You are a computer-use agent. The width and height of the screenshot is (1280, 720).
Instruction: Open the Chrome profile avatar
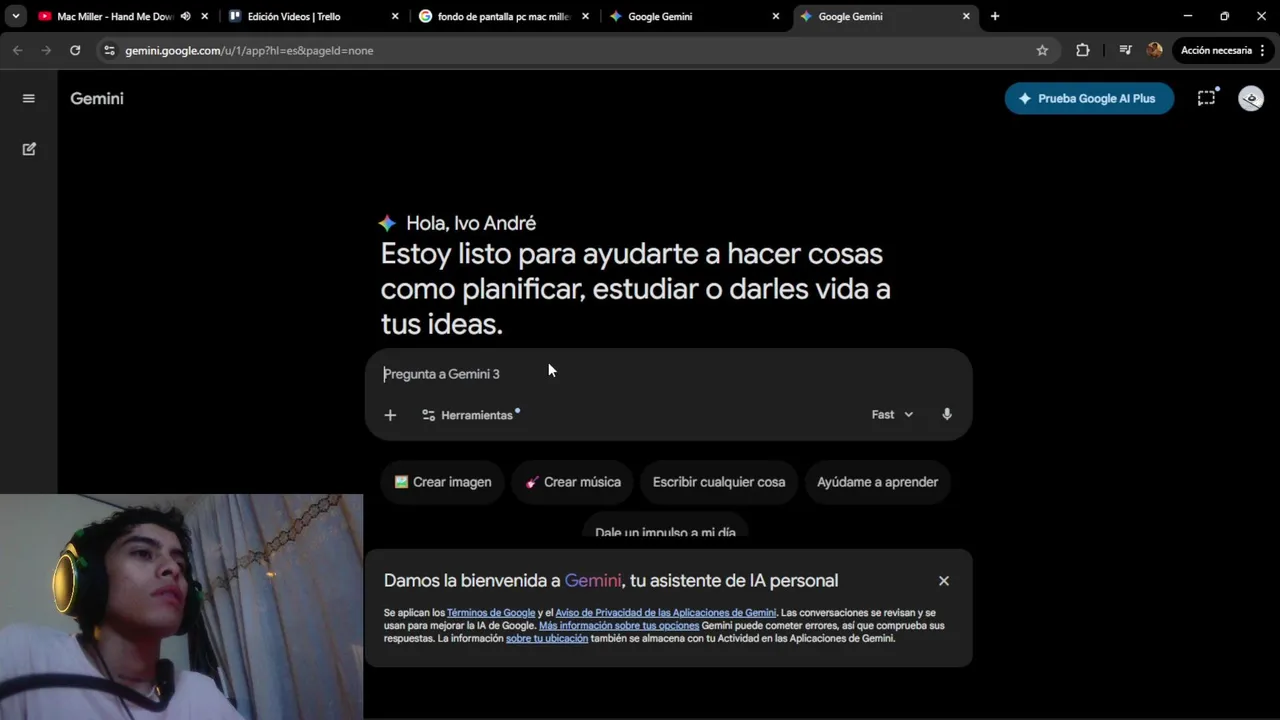tap(1154, 50)
